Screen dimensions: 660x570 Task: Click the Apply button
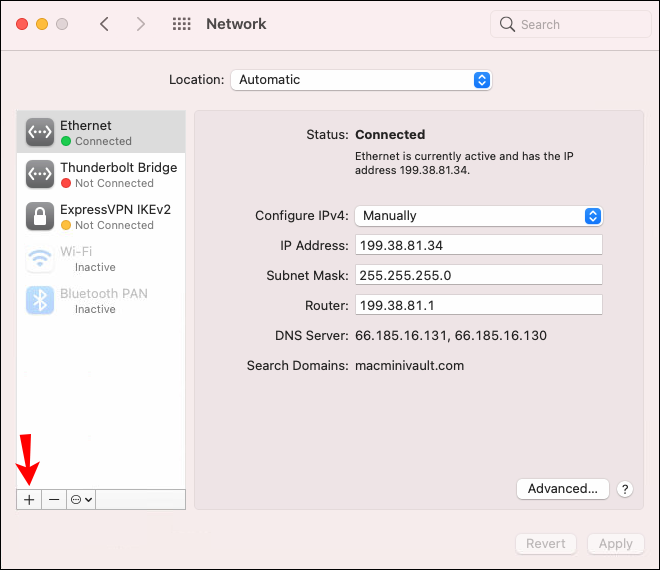coord(616,544)
